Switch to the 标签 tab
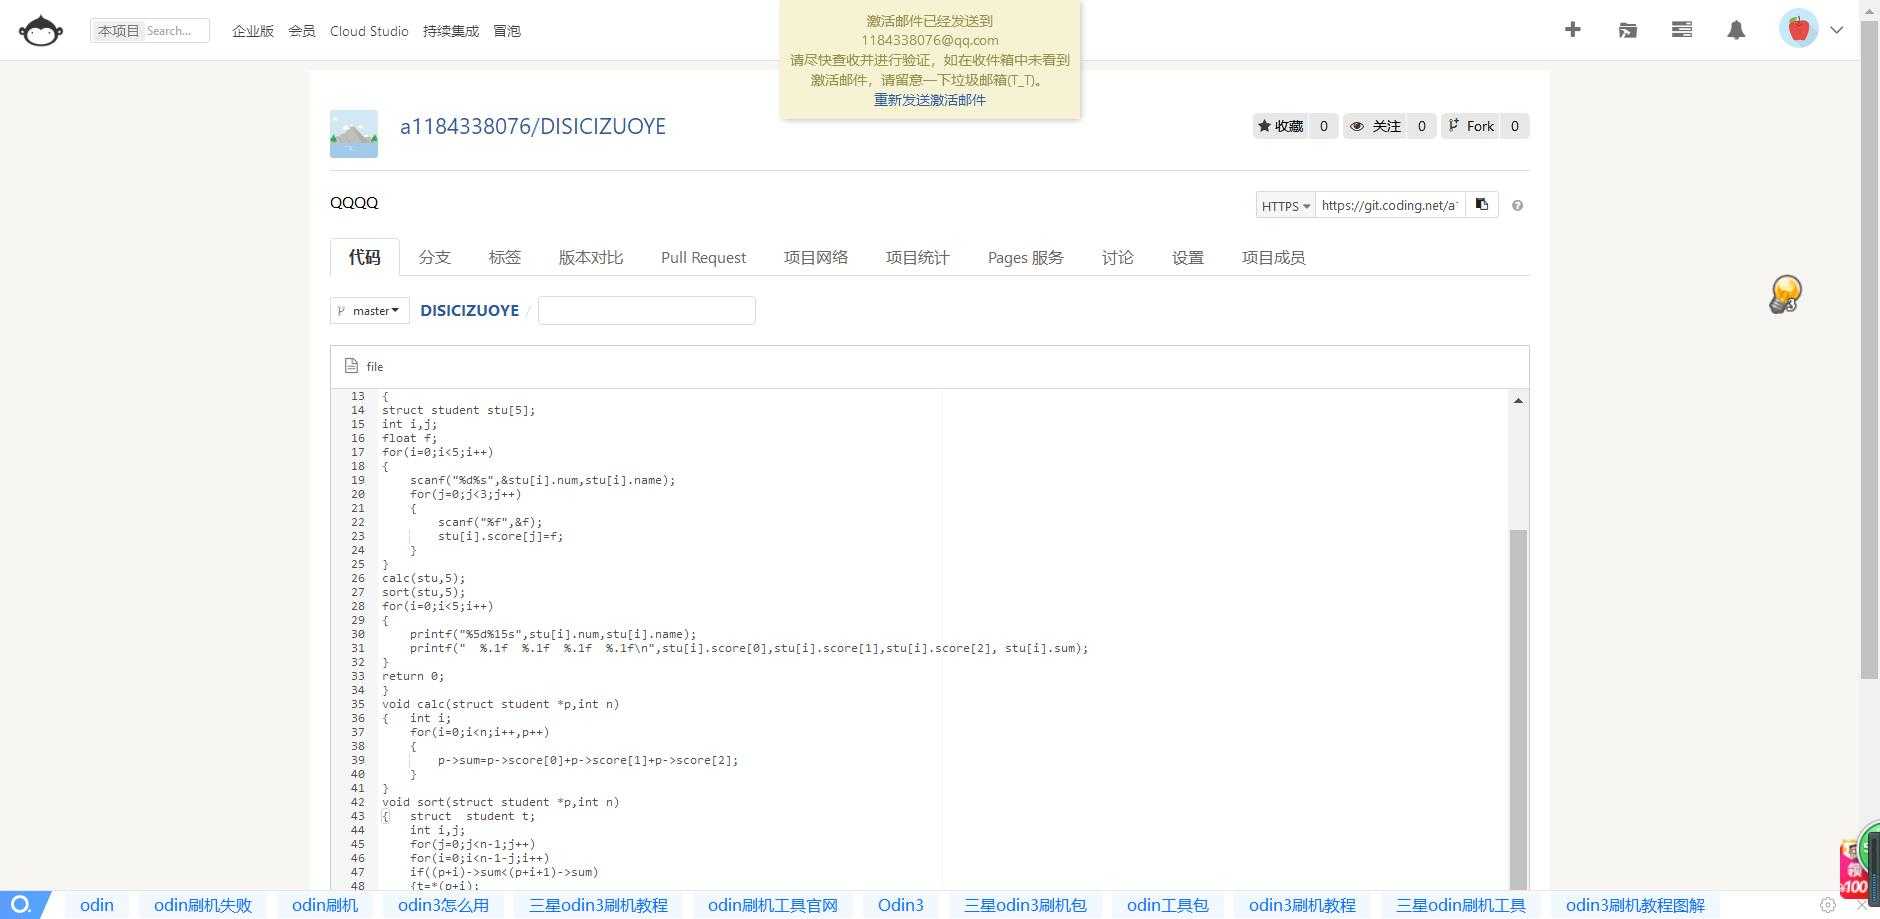Viewport: 1880px width, 919px height. pos(505,257)
